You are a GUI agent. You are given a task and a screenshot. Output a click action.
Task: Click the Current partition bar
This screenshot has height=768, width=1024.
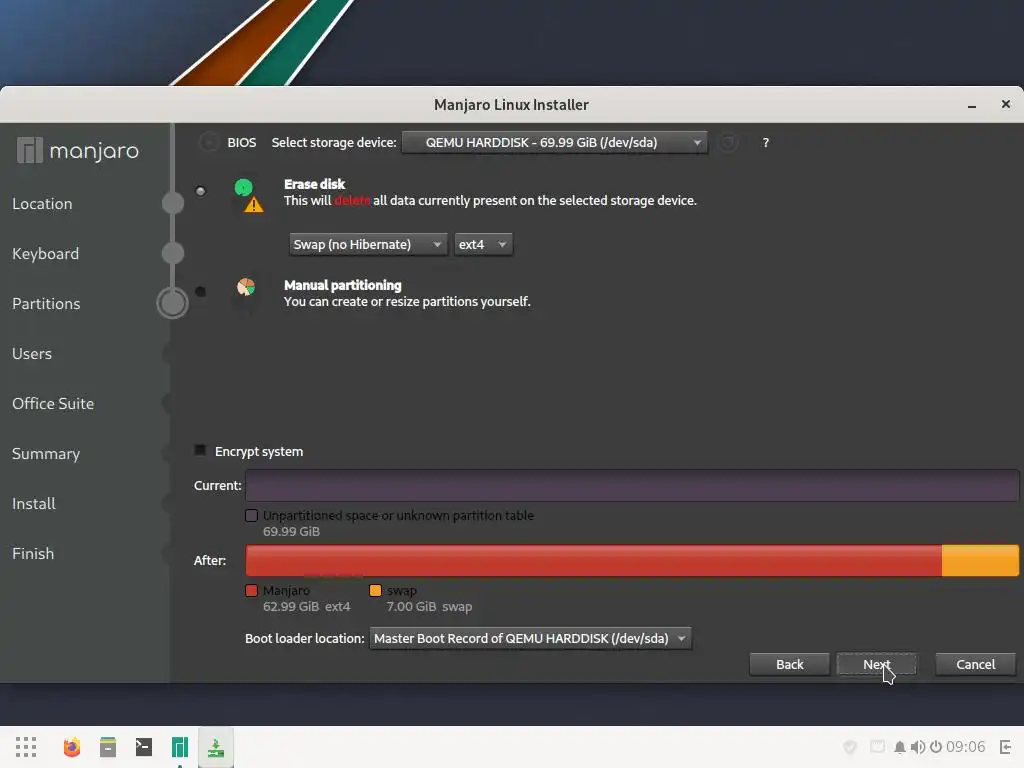click(x=632, y=485)
